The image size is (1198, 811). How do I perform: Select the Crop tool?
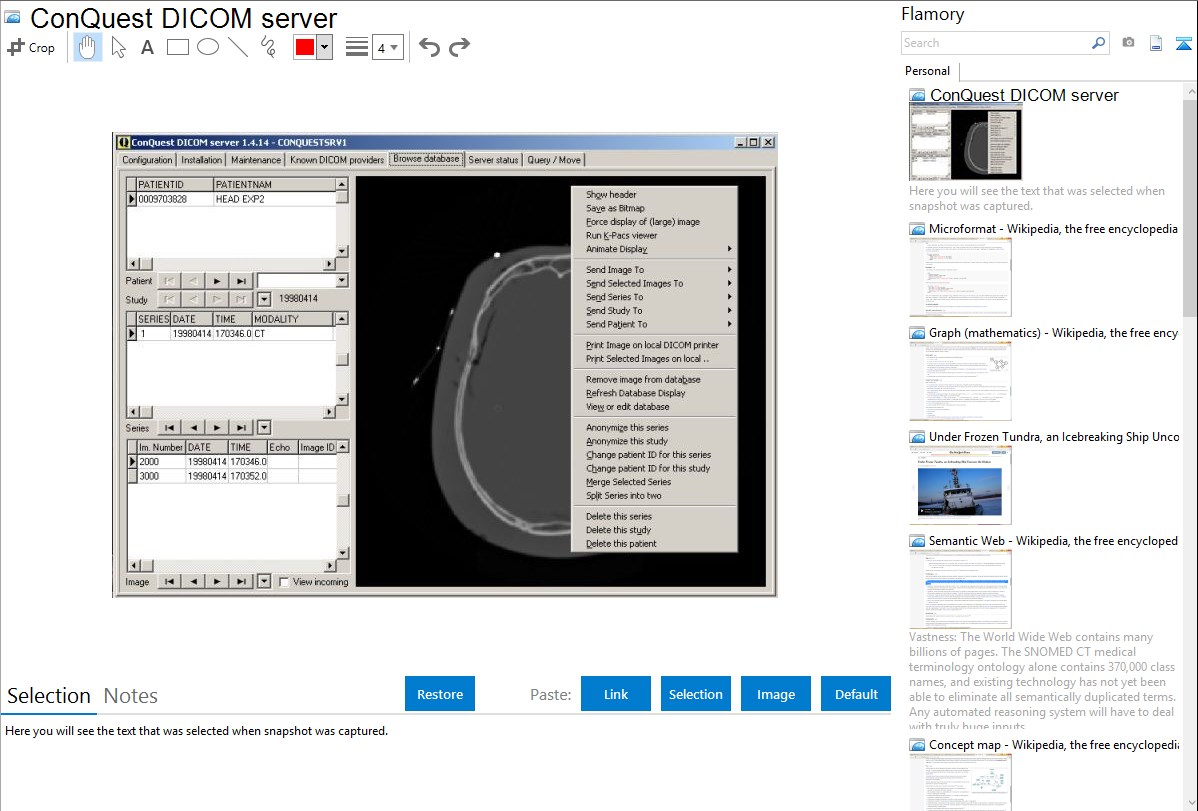tap(31, 47)
